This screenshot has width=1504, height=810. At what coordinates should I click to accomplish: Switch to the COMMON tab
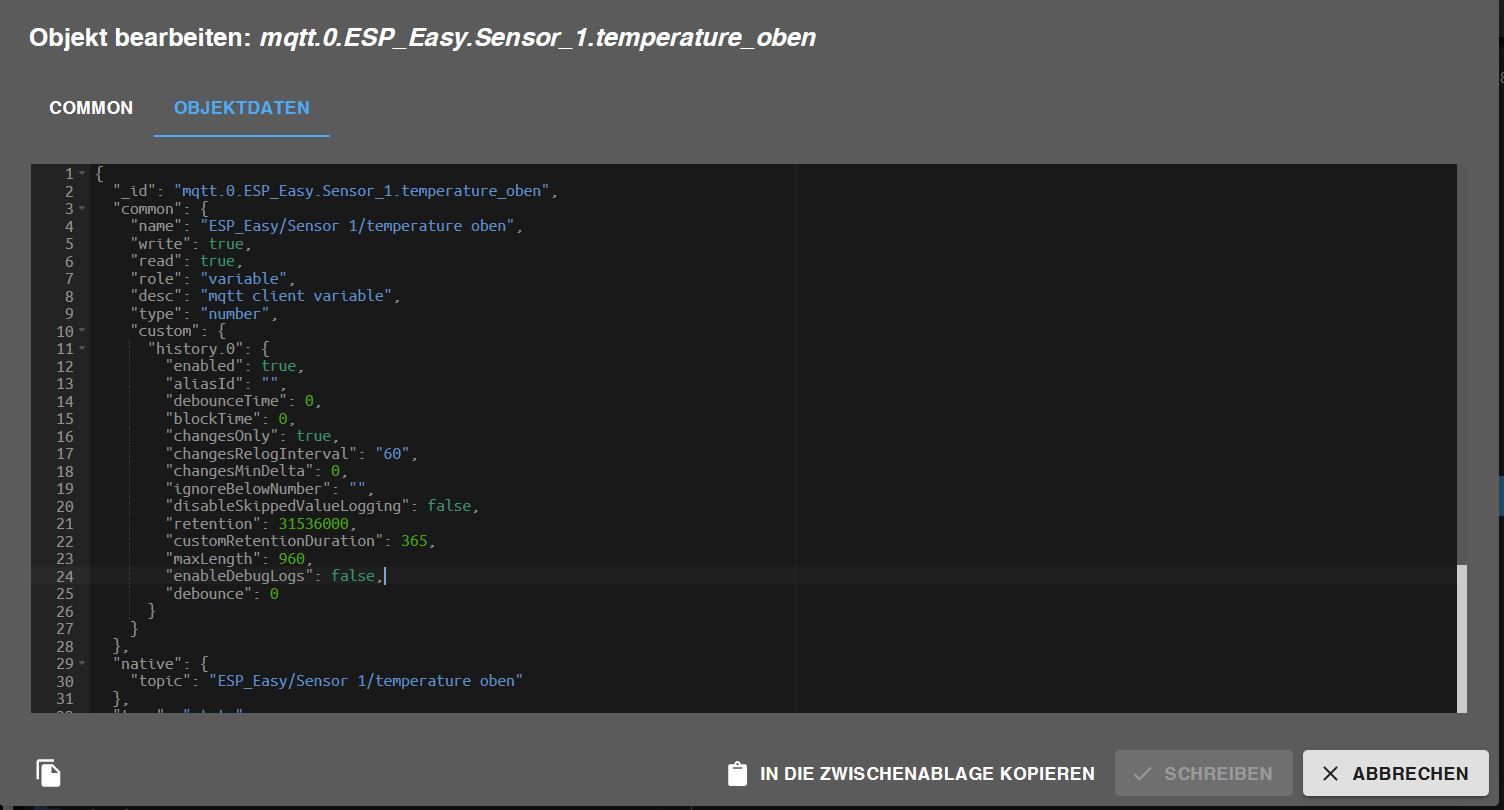point(91,108)
